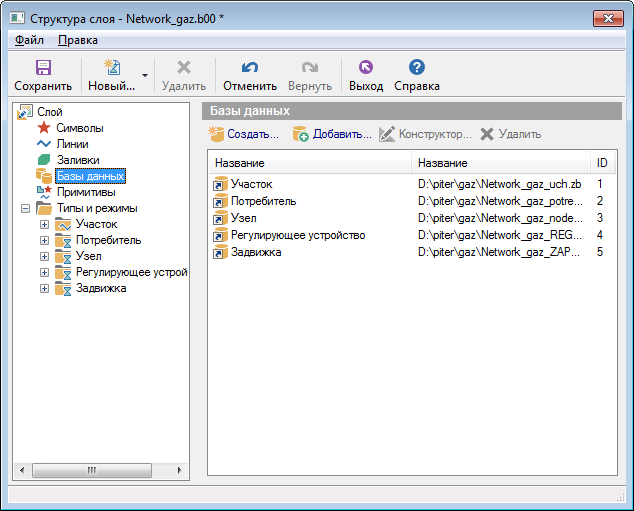
Task: Select the Потребитель database row
Action: pos(263,201)
